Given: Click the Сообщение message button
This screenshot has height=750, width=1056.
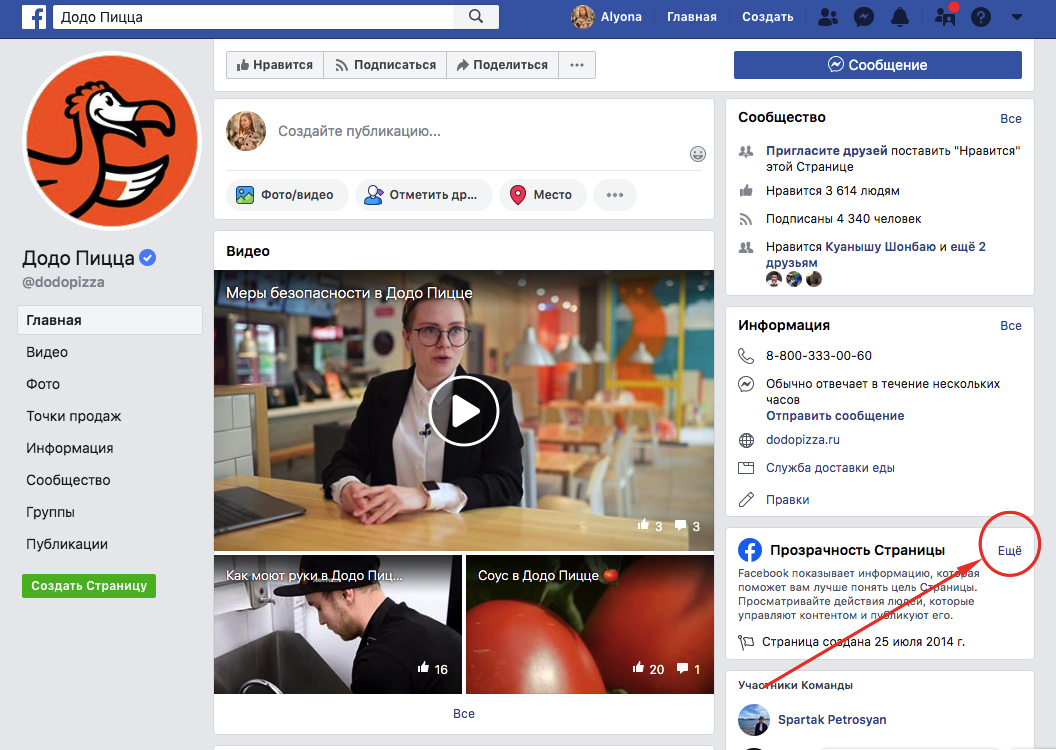Looking at the screenshot, I should (878, 65).
